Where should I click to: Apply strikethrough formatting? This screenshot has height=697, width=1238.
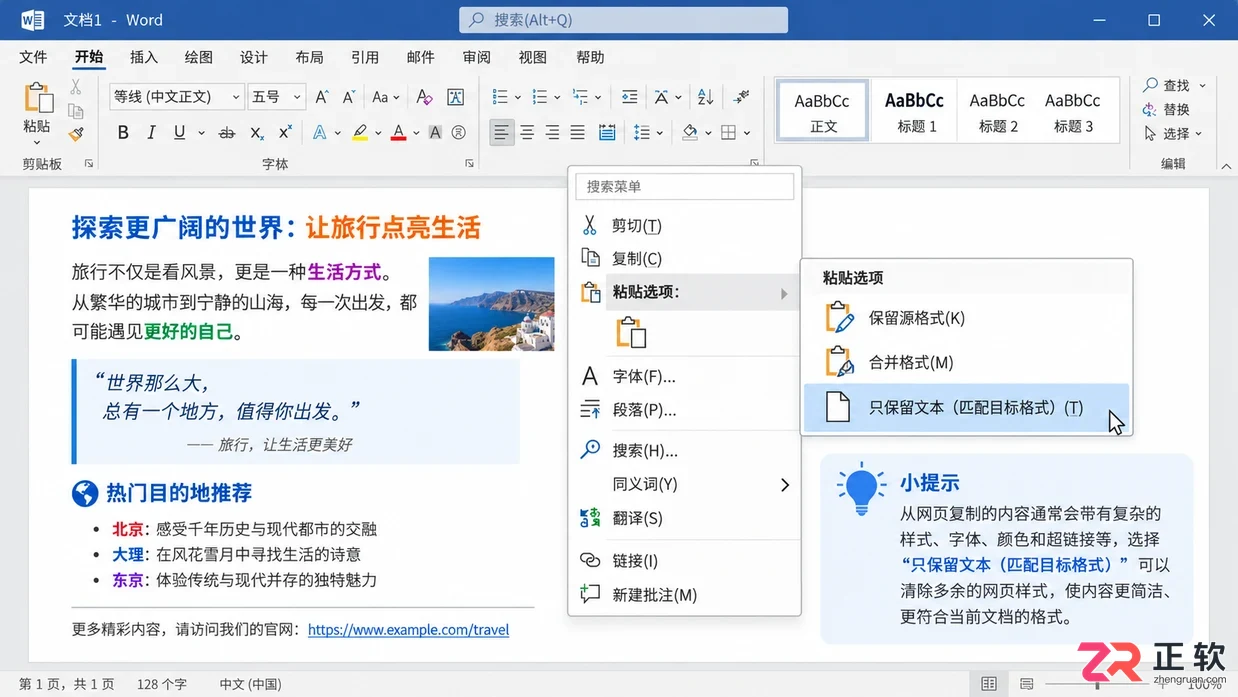coord(226,132)
